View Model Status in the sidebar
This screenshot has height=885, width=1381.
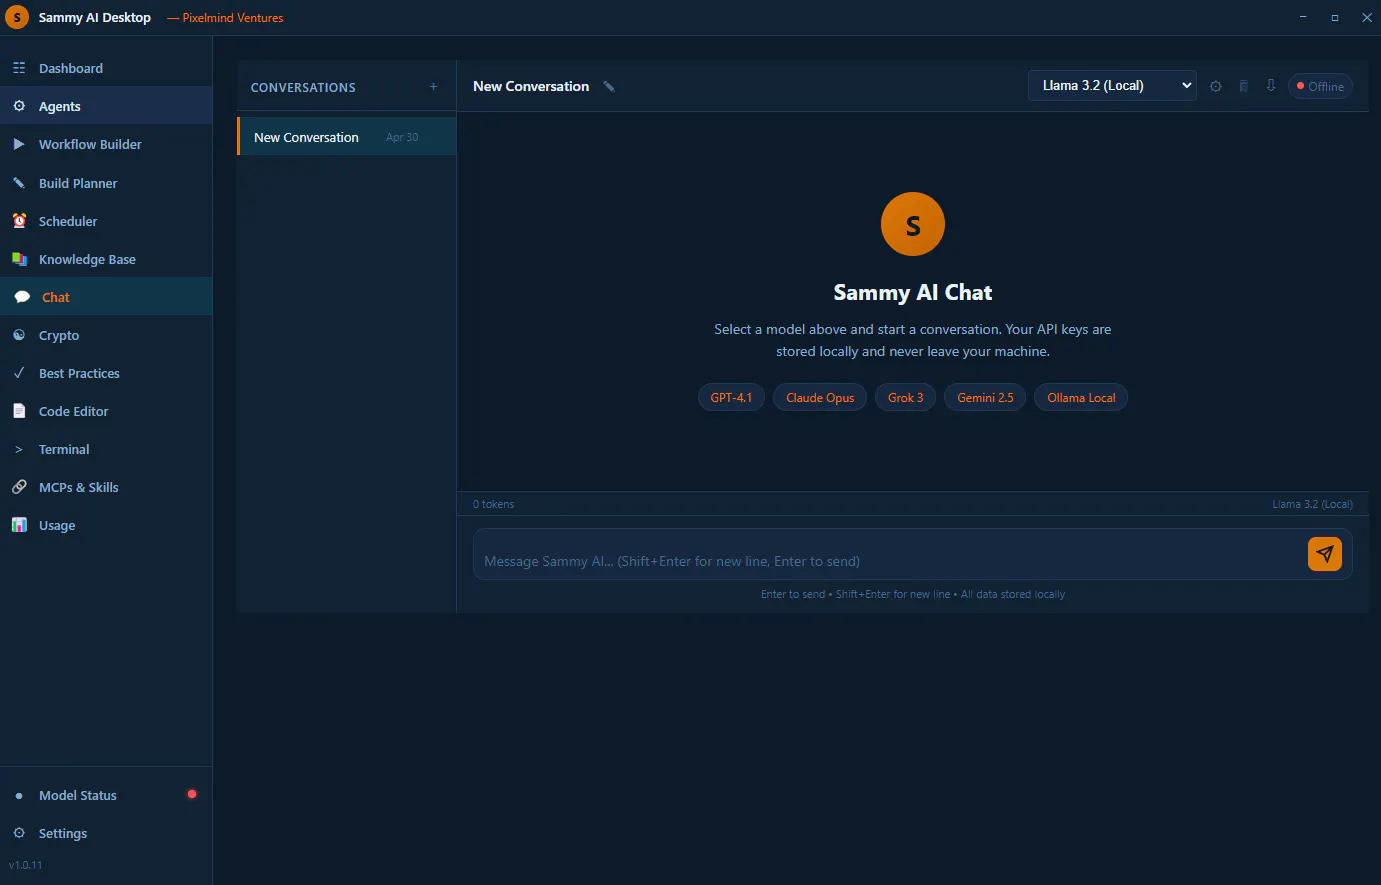tap(106, 795)
